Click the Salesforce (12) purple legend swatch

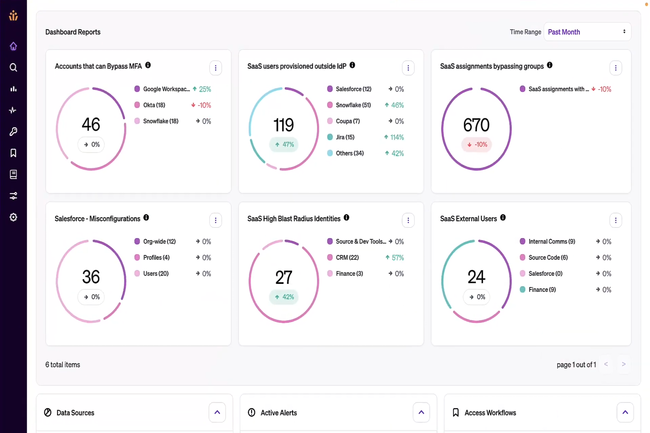coord(330,89)
